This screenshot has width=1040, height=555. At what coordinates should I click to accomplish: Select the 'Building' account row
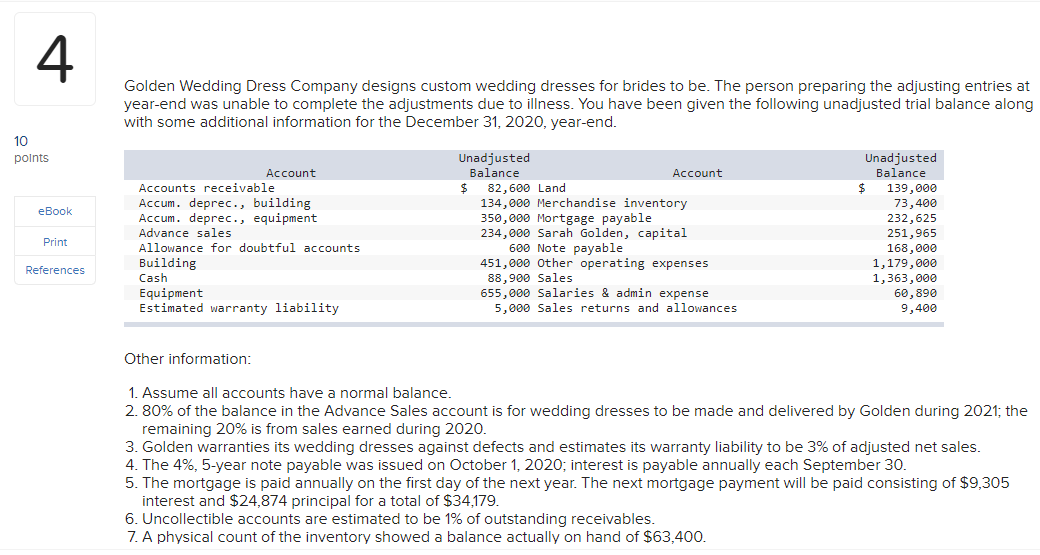[x=167, y=263]
